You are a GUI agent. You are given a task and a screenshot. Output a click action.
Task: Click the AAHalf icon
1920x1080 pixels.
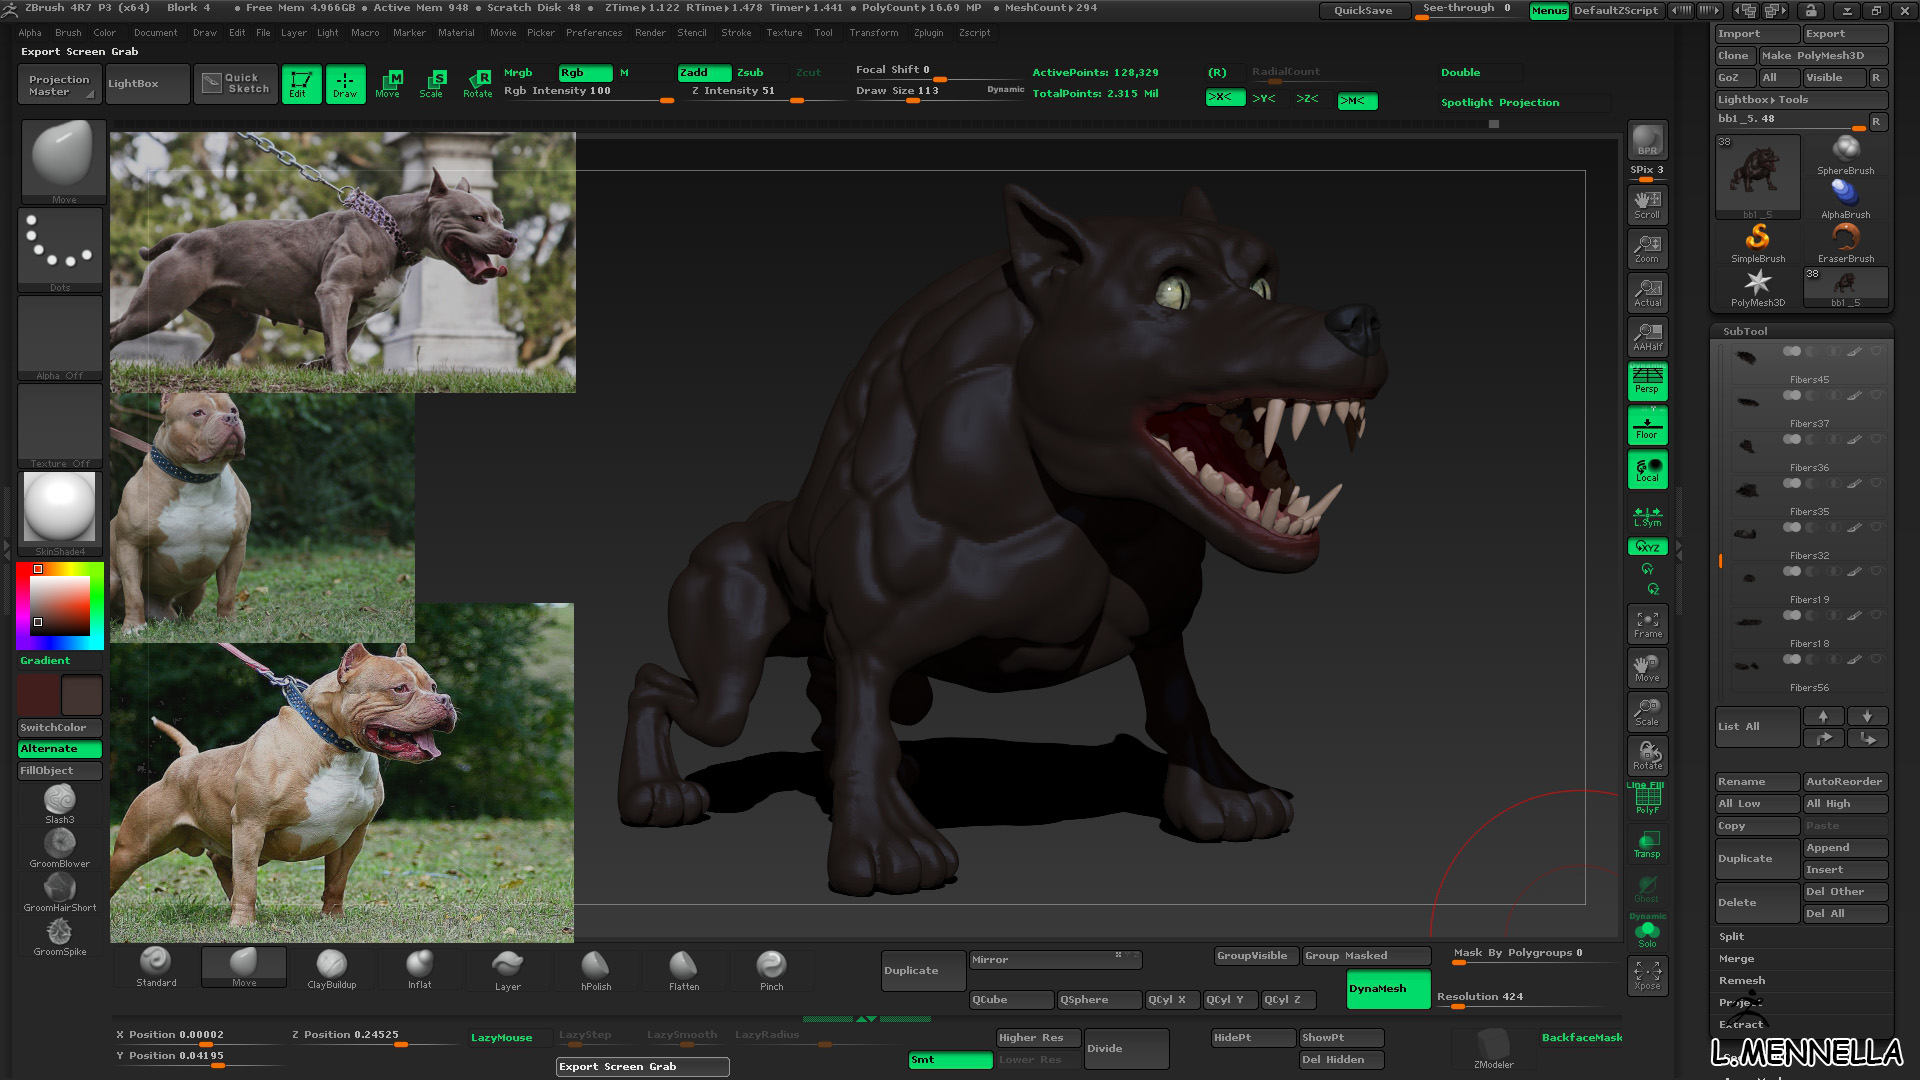pyautogui.click(x=1647, y=336)
